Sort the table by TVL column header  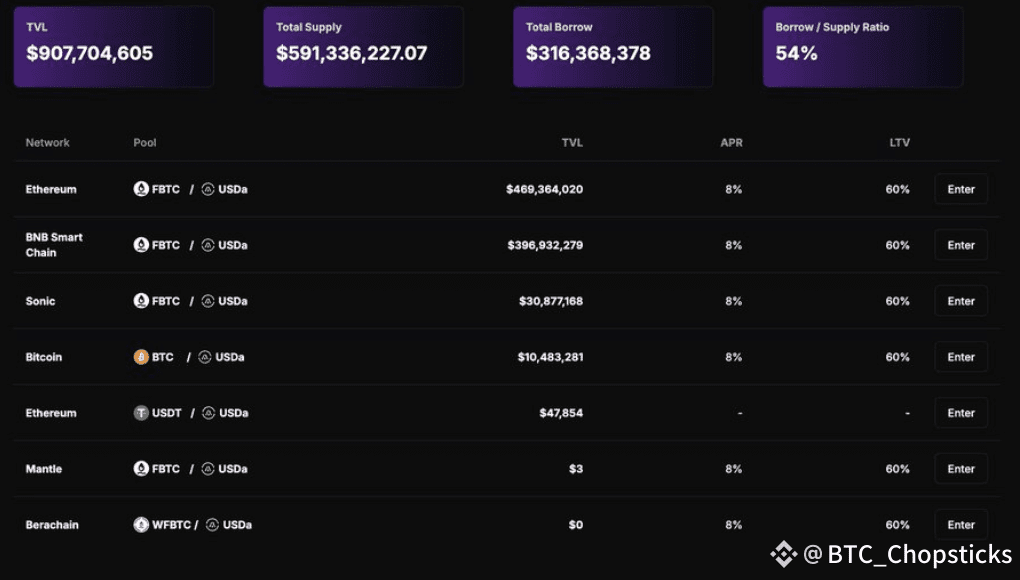[572, 143]
